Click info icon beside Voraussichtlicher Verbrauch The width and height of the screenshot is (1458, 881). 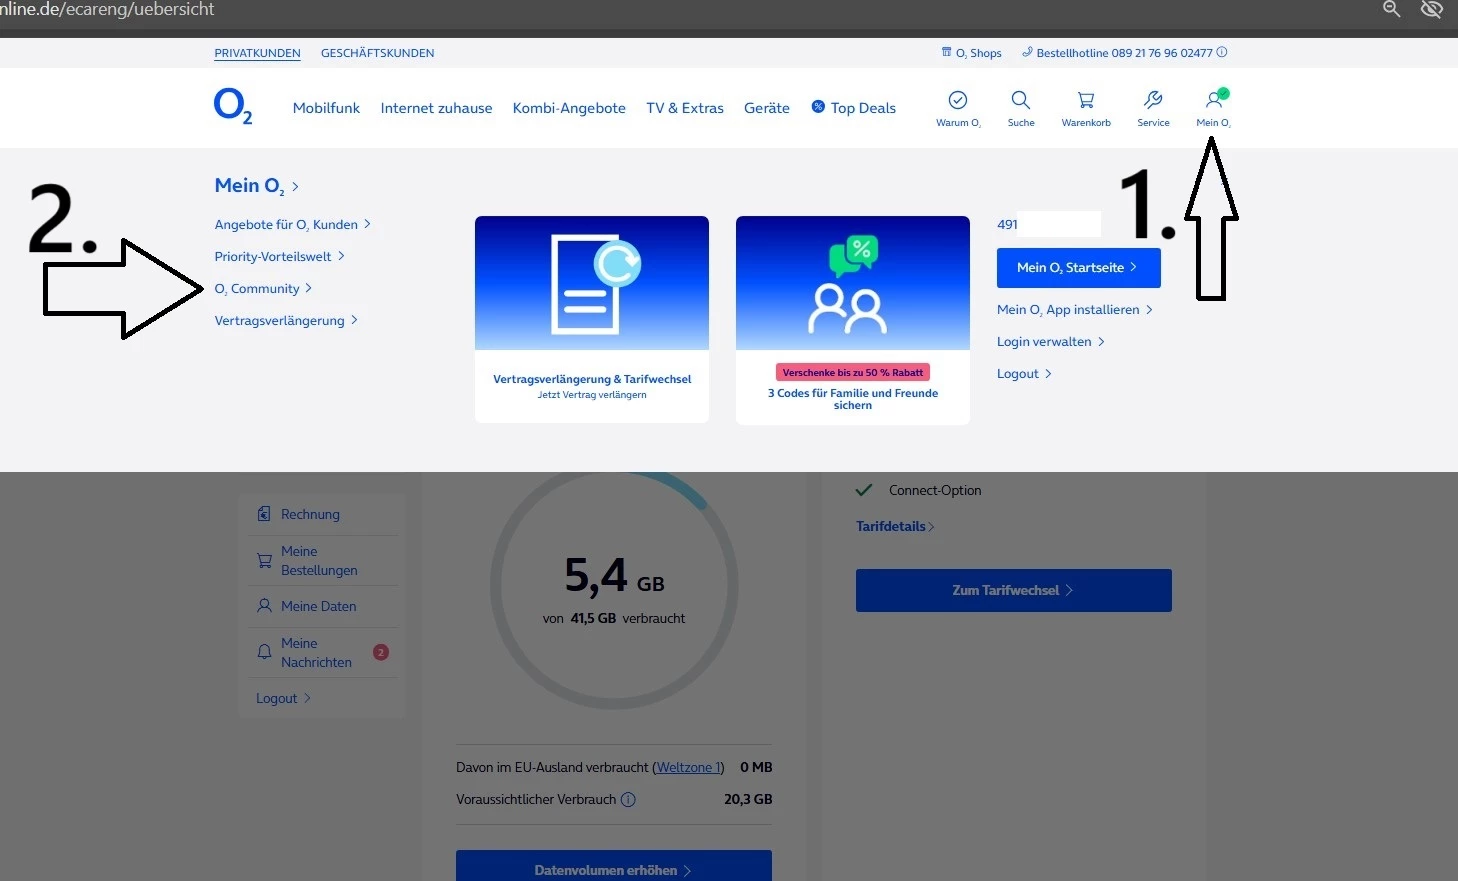pyautogui.click(x=628, y=800)
